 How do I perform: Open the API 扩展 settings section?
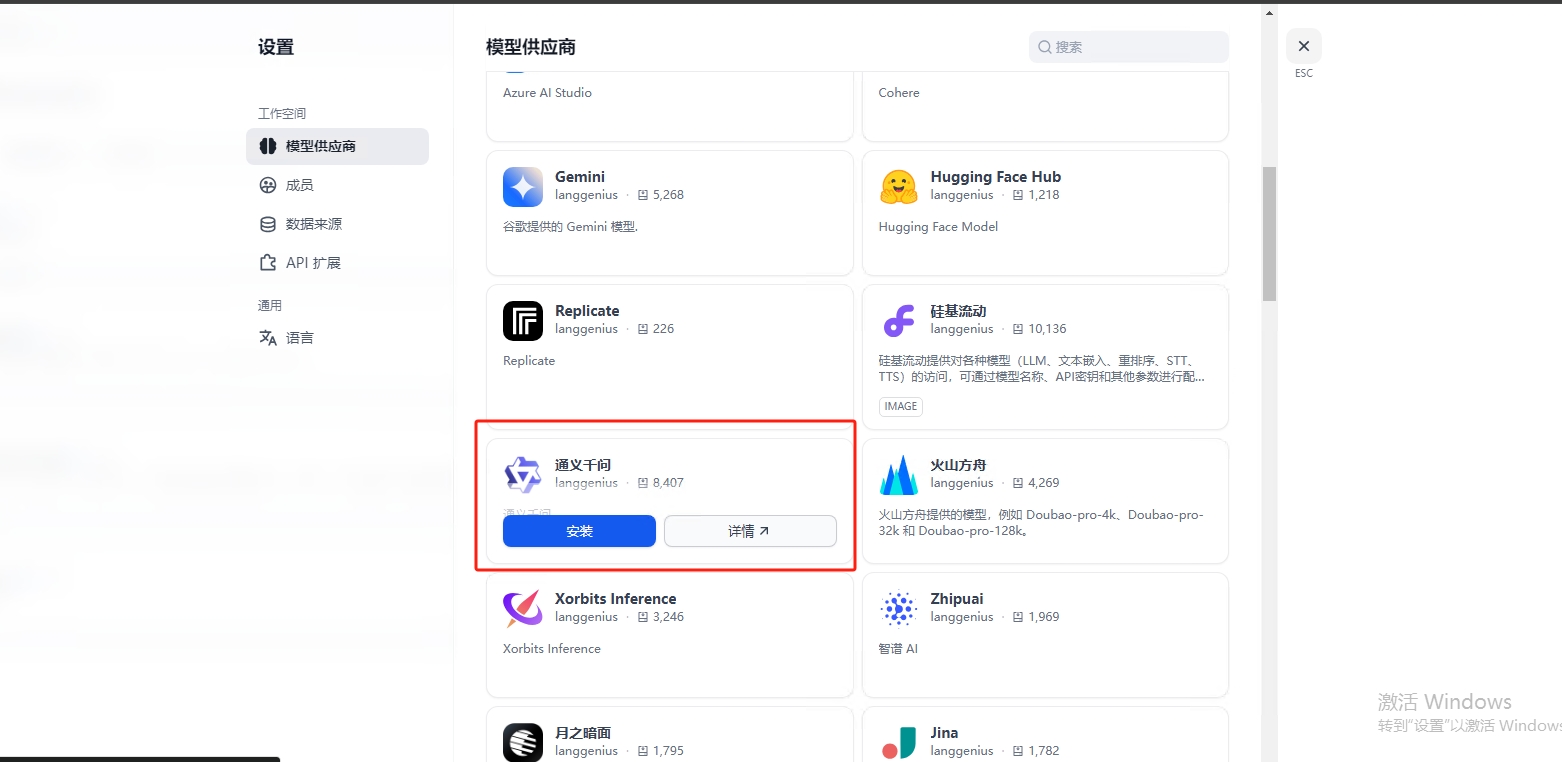(x=337, y=263)
